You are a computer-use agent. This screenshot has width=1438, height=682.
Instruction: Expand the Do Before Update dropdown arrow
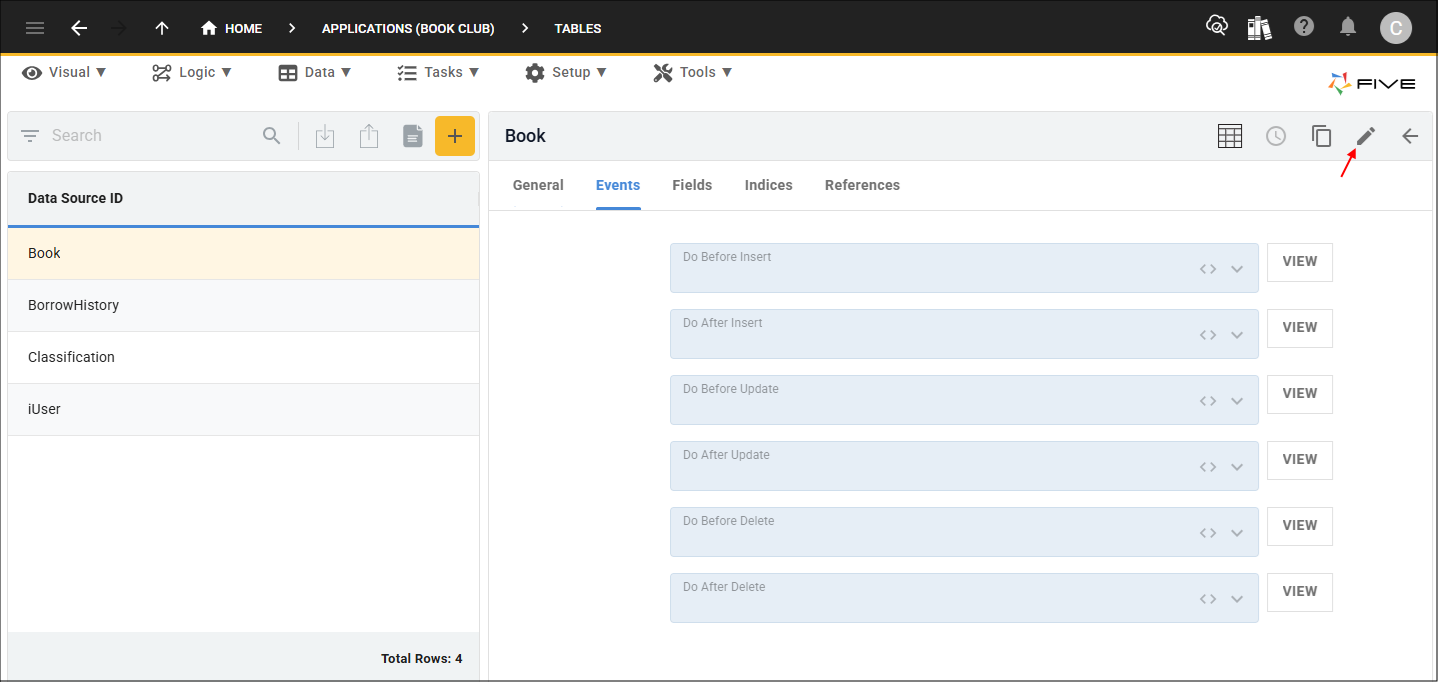(1237, 401)
